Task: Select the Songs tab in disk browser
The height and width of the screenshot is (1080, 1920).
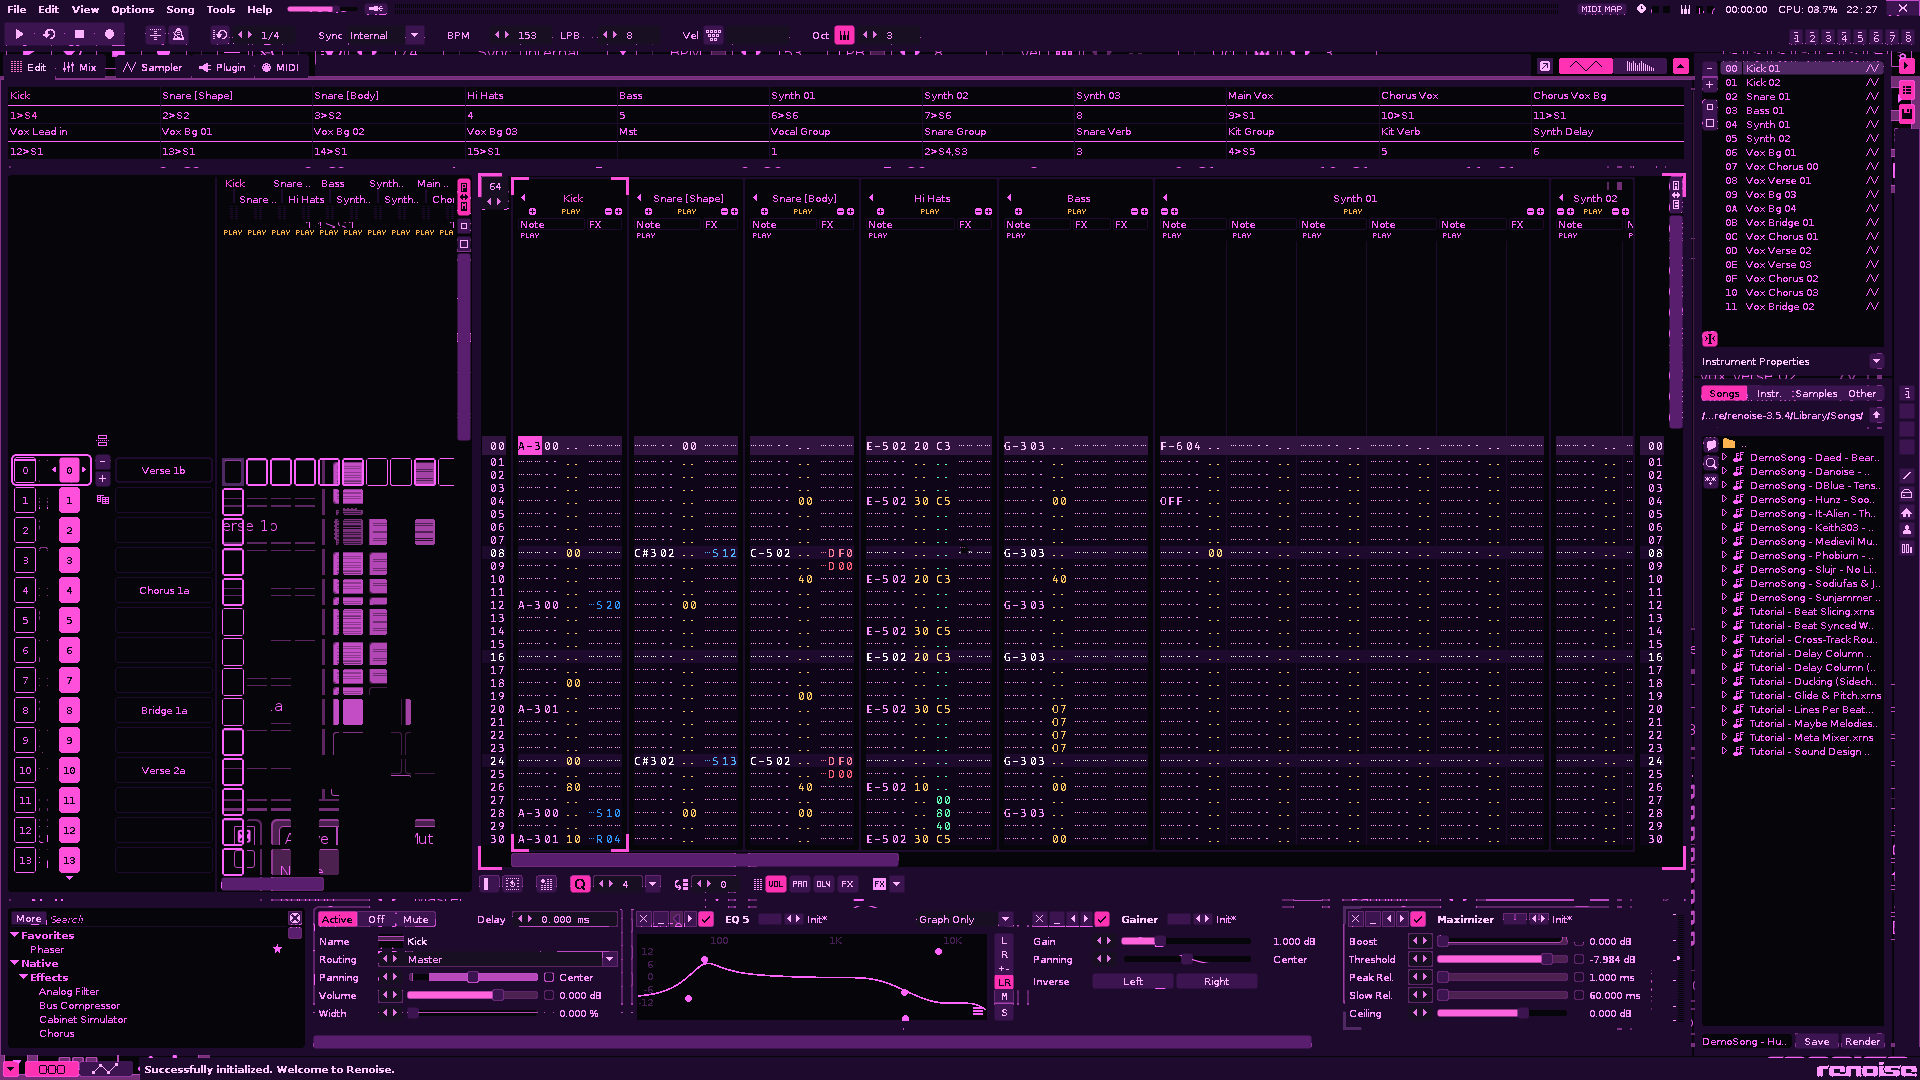Action: (1724, 394)
